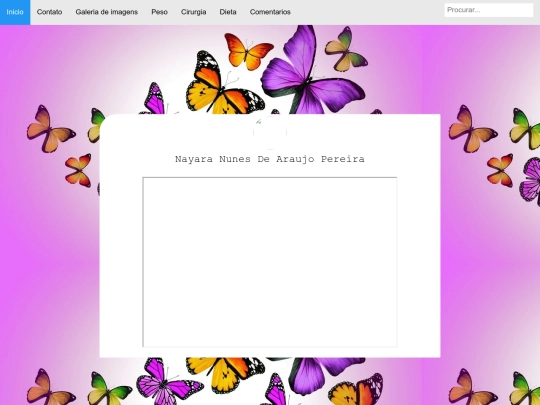Click inside the large empty content frame
The image size is (540, 405).
(x=270, y=262)
